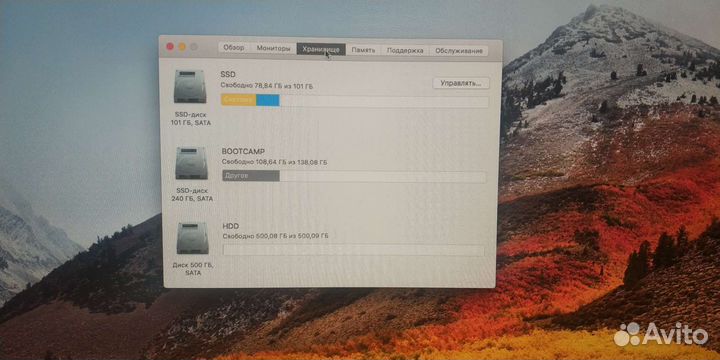Click 'Свободно 500,08 ГБ из 500,09 ГБ' text
720x360 pixels.
coord(276,236)
